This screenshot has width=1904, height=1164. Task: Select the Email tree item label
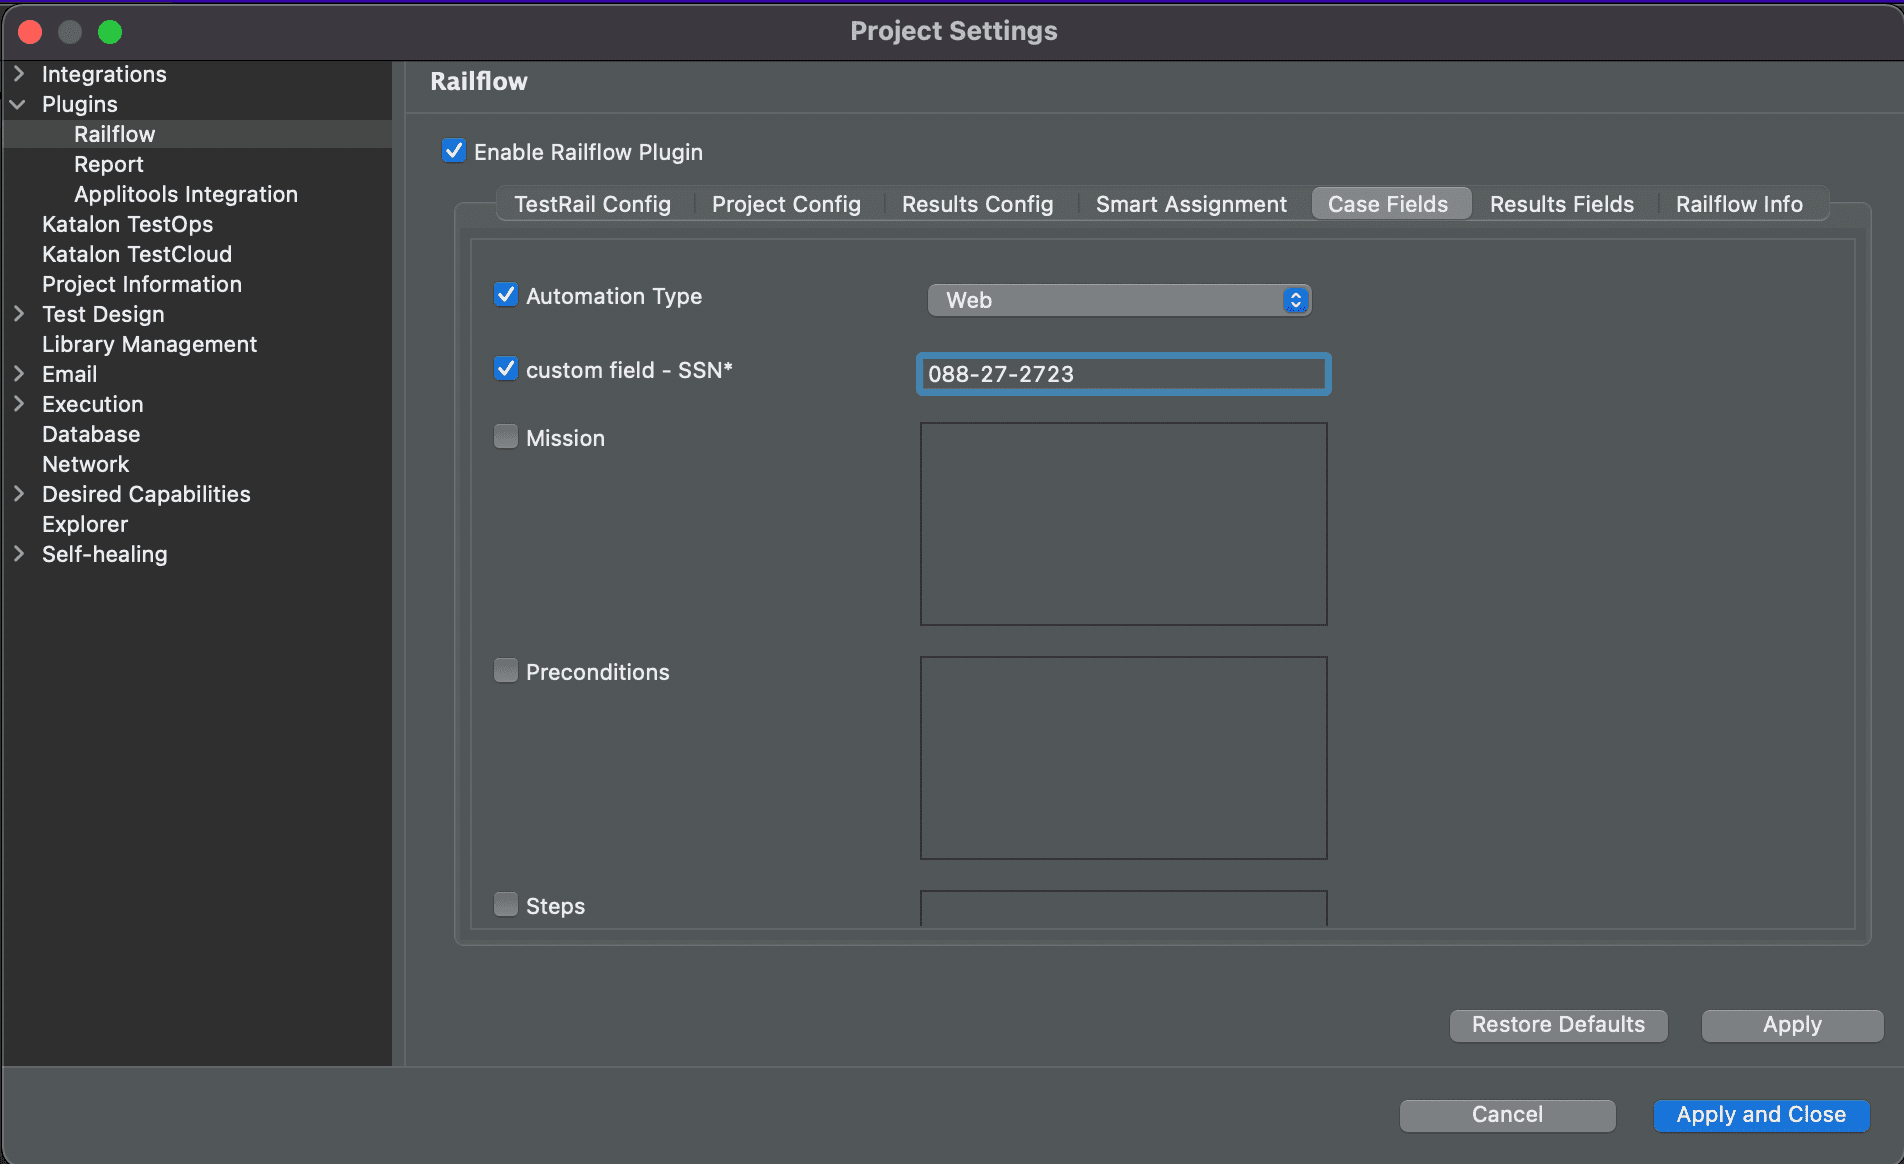69,374
